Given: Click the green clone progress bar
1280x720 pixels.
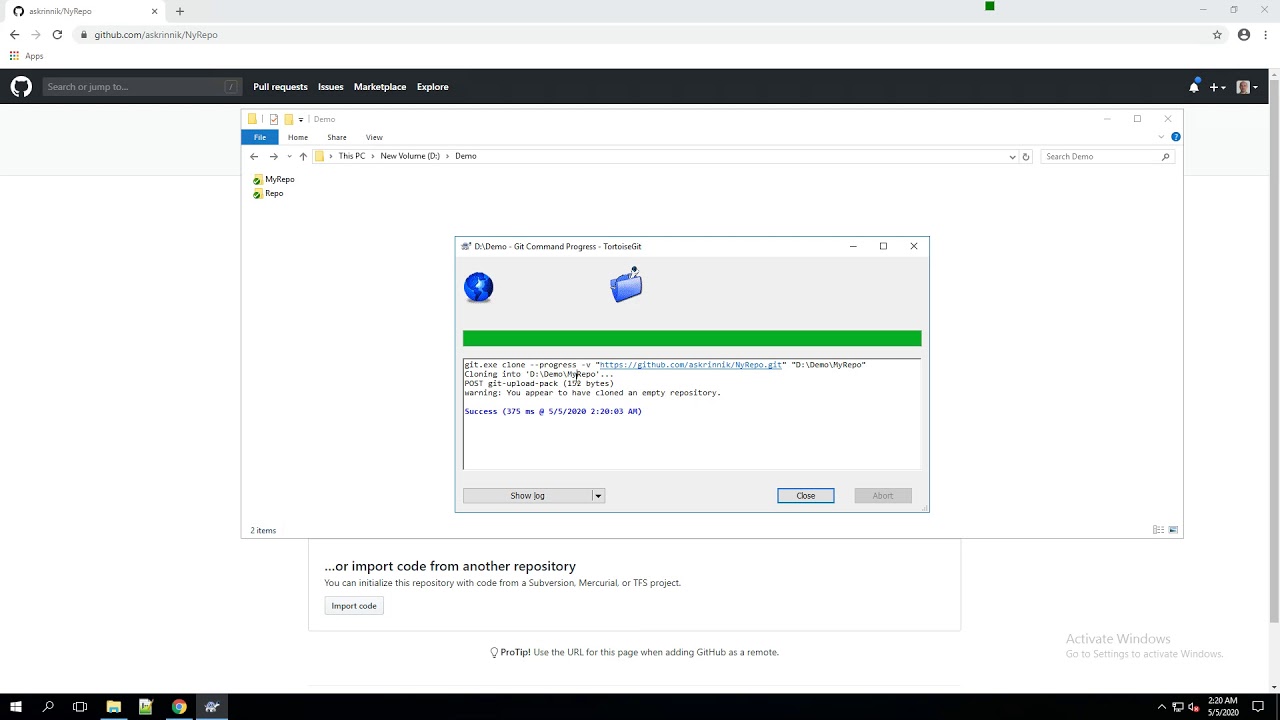Looking at the screenshot, I should click(x=692, y=339).
